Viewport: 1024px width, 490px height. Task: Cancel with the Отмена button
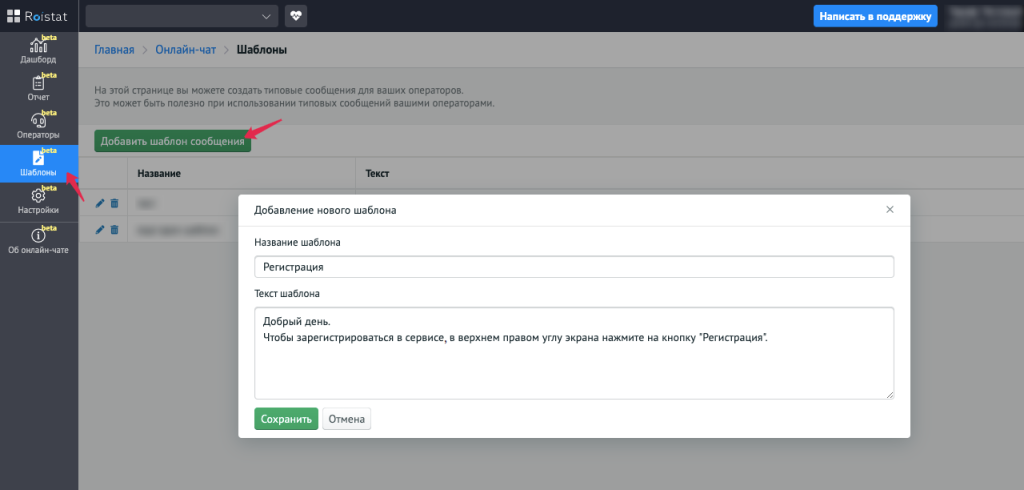coord(347,419)
